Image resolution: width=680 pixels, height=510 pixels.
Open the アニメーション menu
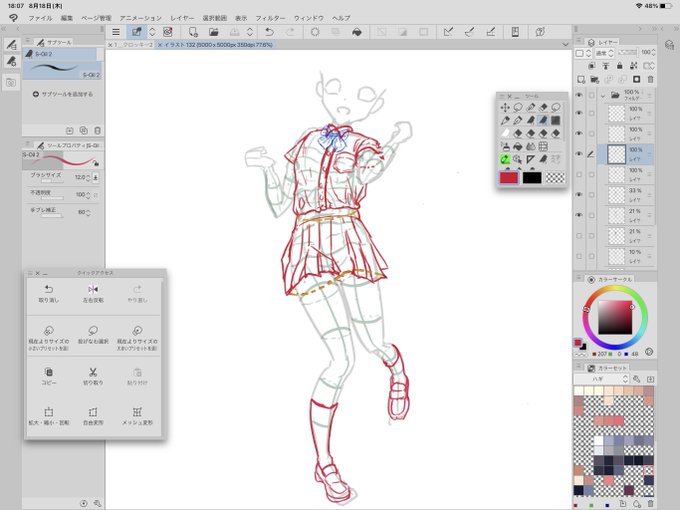coord(141,18)
